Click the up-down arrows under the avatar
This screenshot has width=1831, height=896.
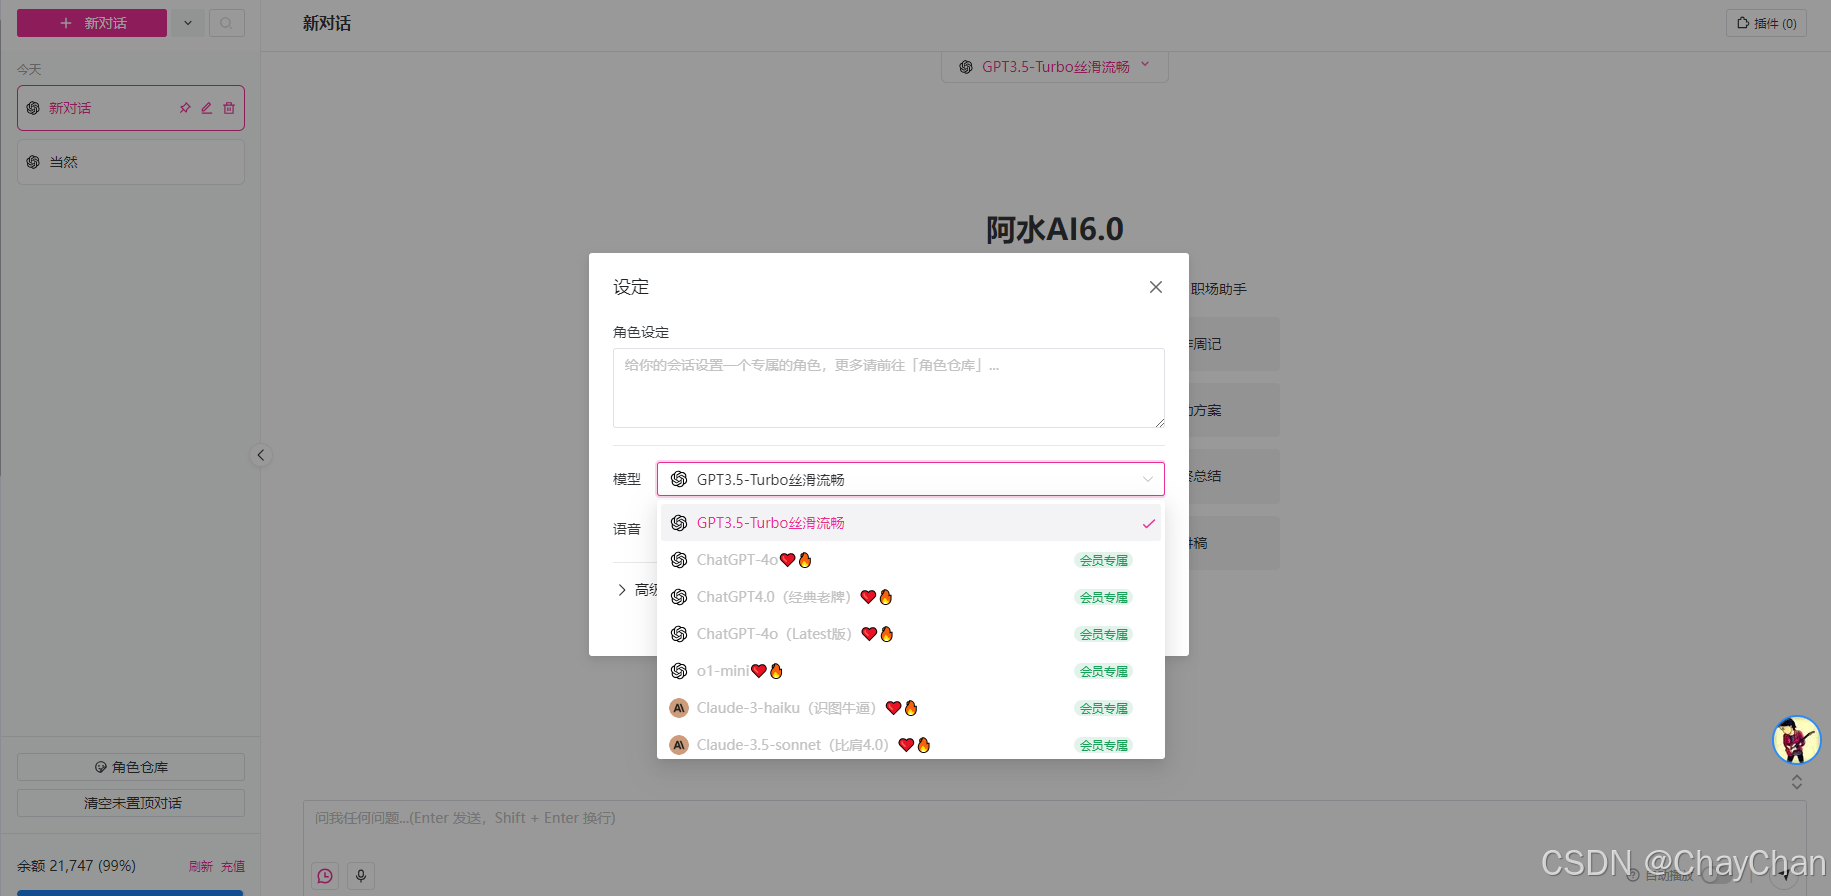click(x=1797, y=782)
